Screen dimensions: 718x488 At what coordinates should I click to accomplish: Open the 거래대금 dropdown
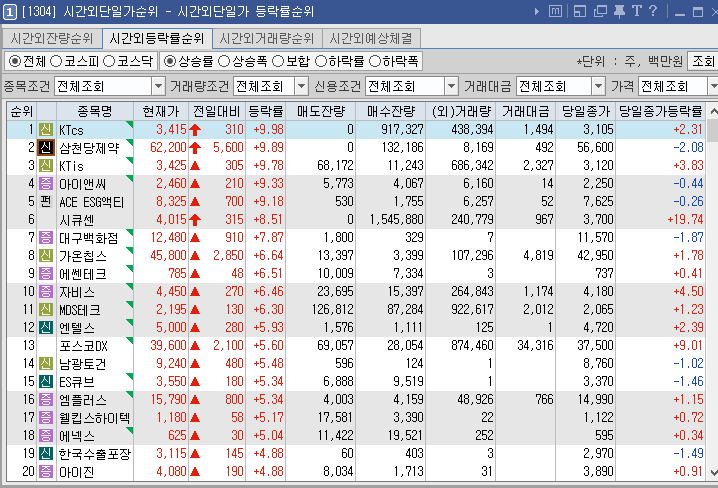598,86
